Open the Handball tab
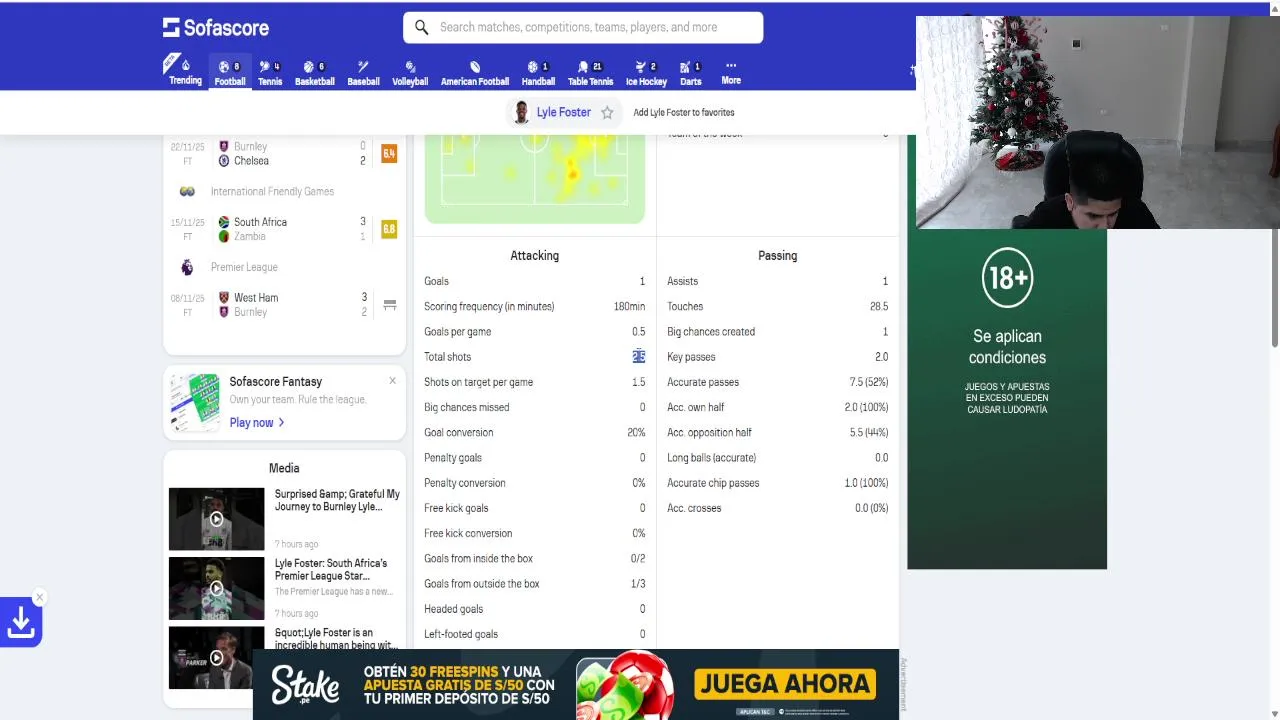The image size is (1280, 720). click(x=538, y=73)
